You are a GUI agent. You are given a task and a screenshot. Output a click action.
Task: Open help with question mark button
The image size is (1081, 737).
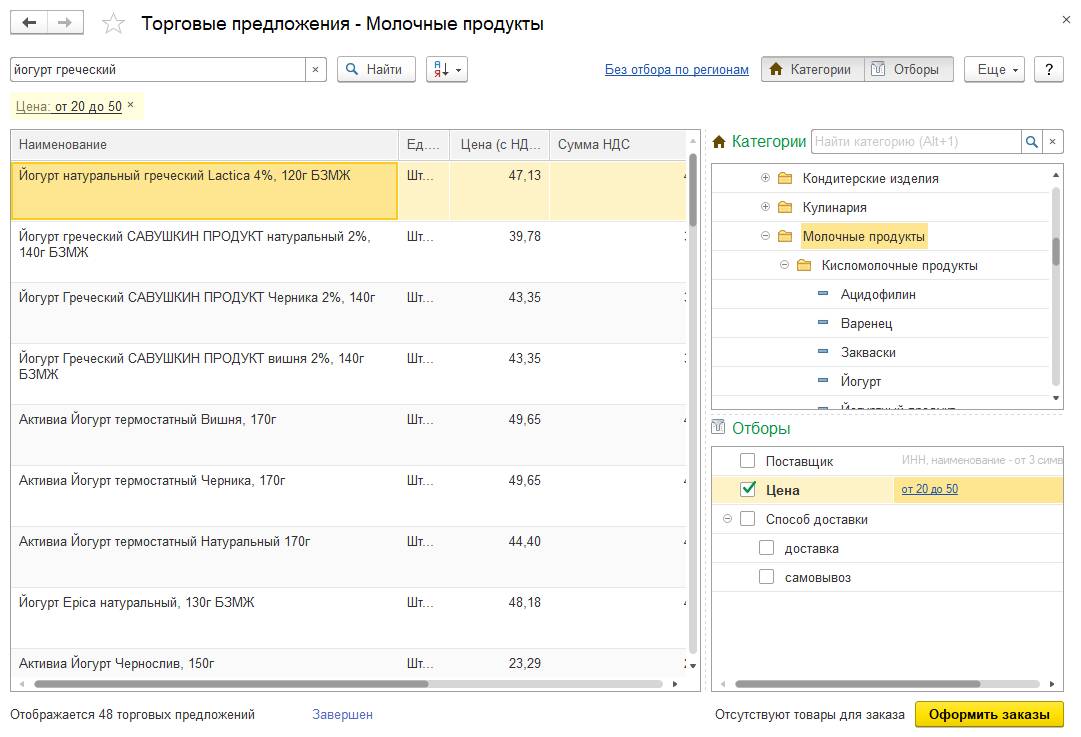[1048, 70]
